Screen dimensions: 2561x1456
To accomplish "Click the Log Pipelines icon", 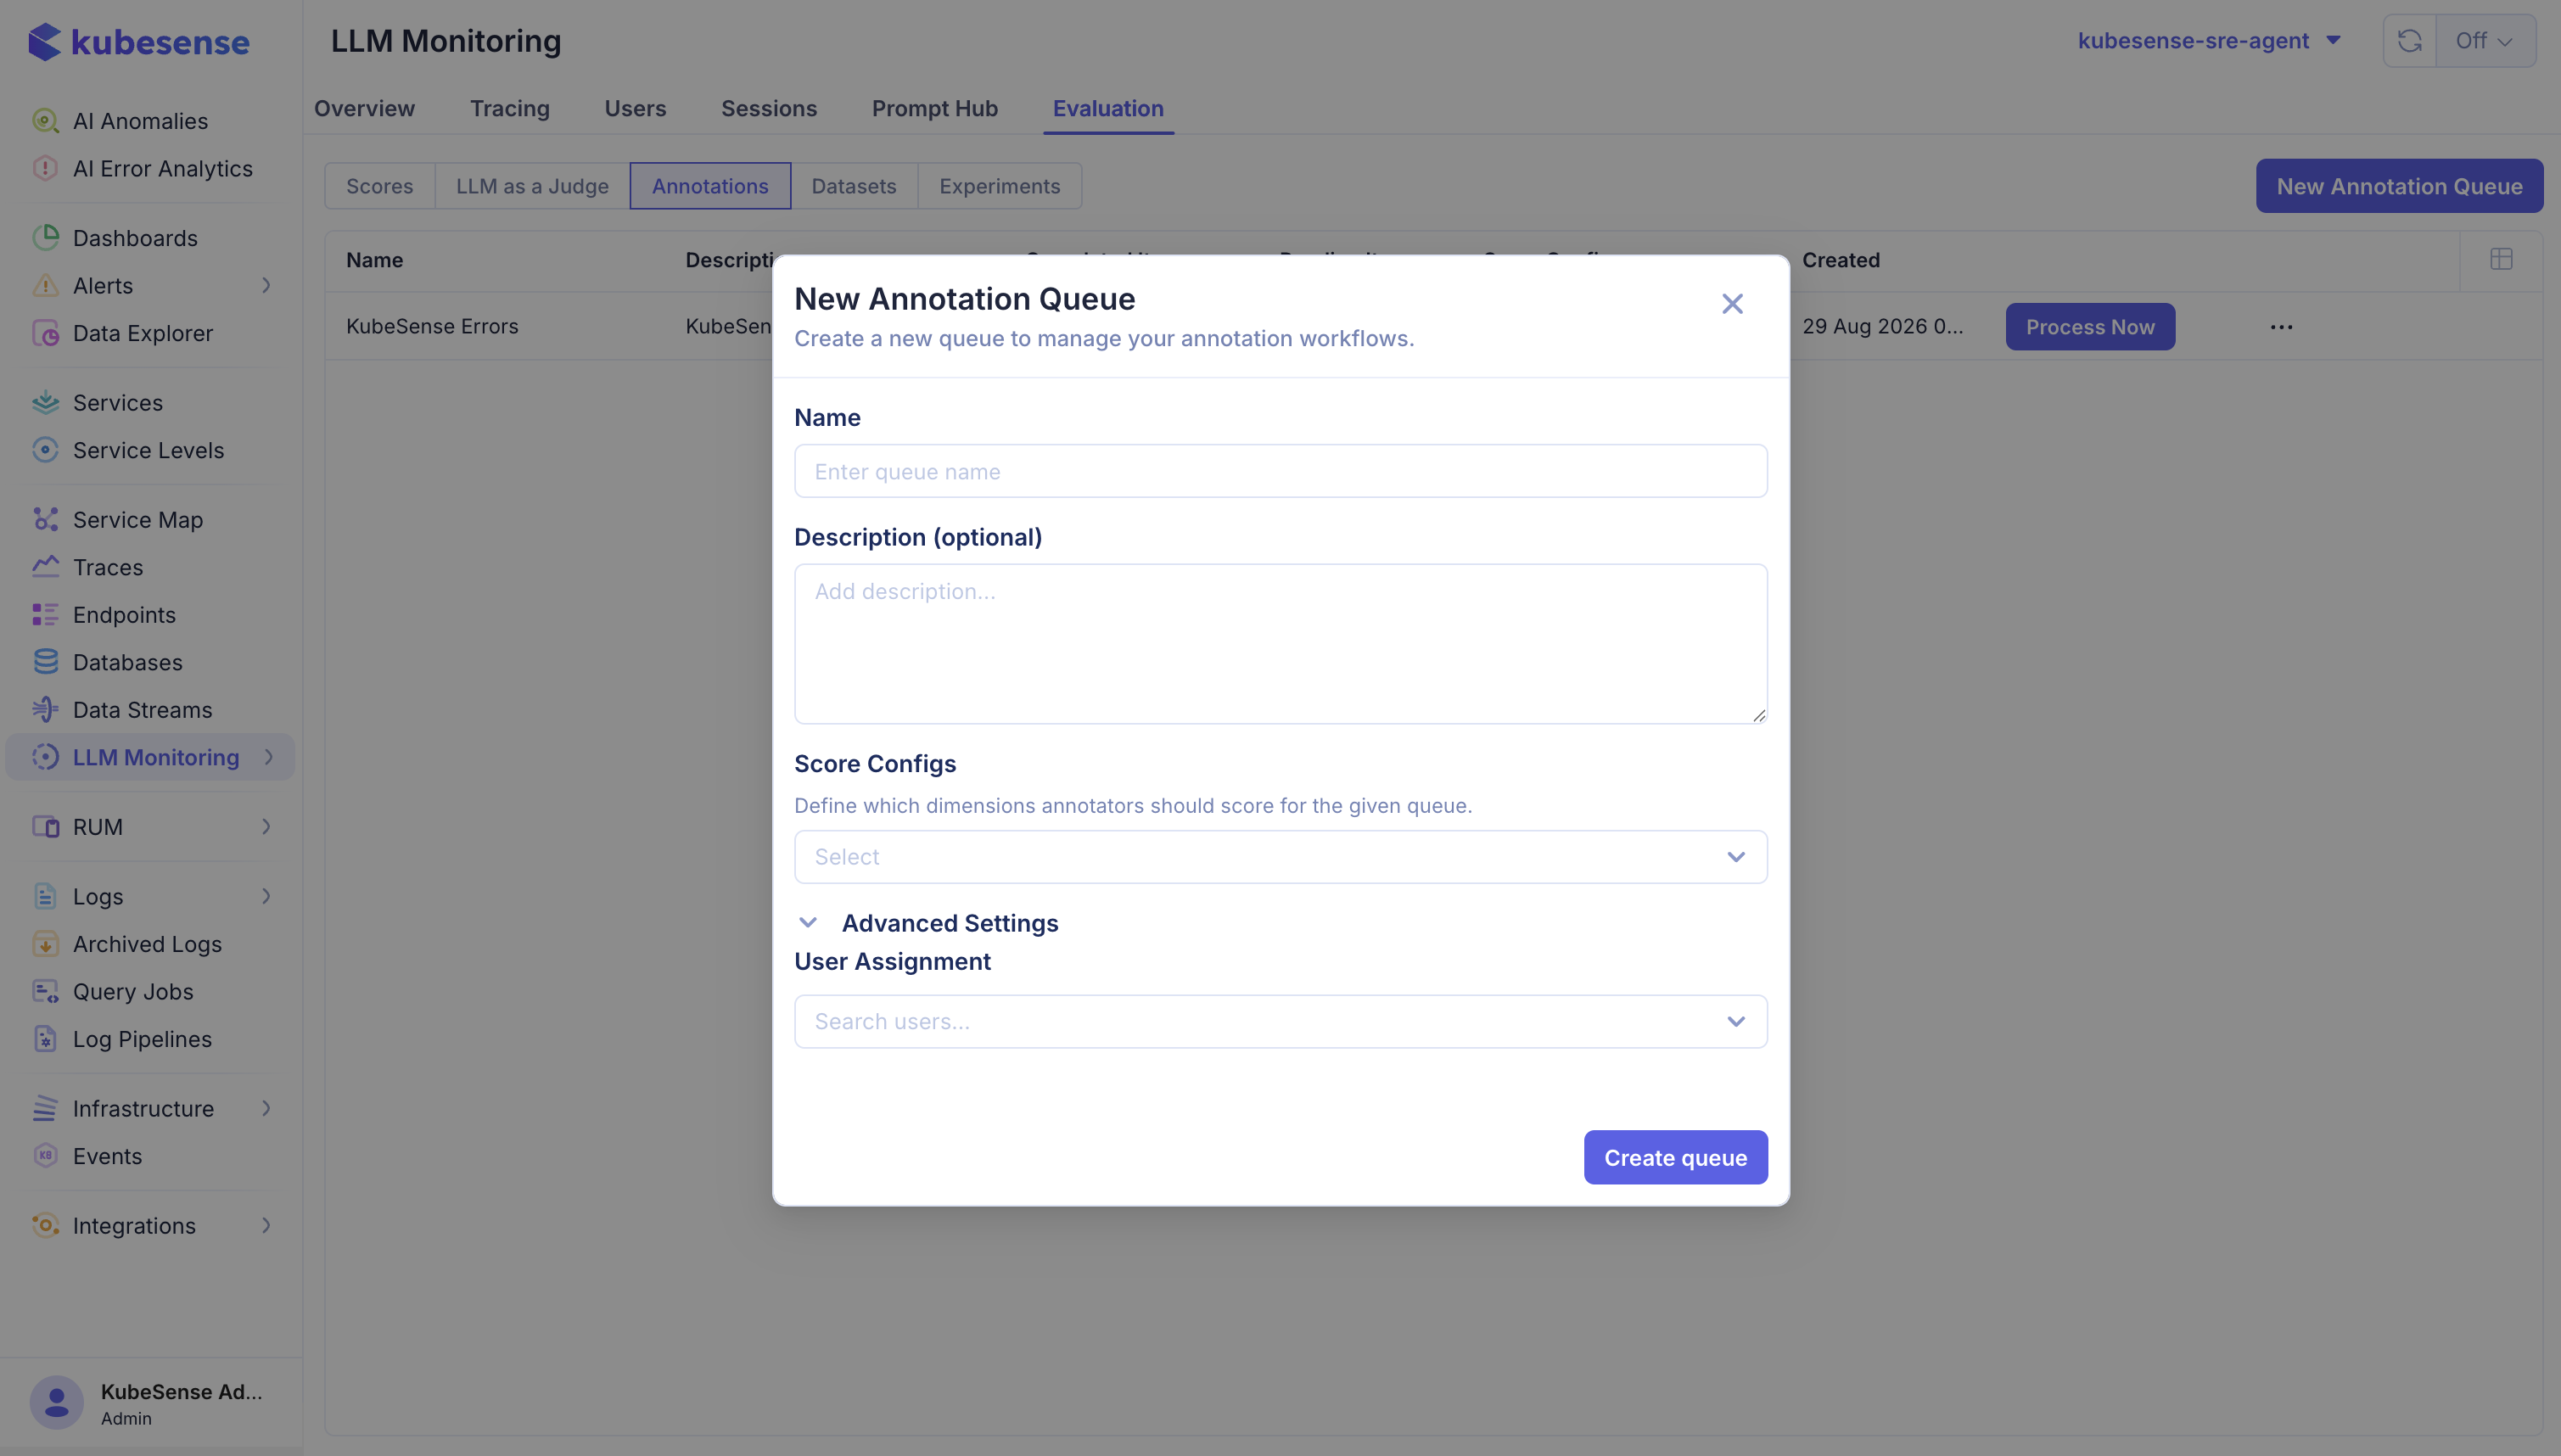I will point(45,1038).
